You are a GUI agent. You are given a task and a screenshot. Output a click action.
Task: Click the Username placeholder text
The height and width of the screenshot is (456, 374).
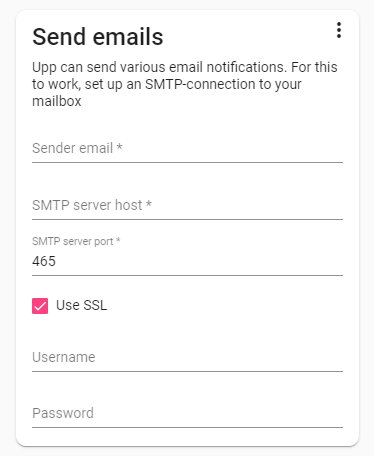pos(64,357)
